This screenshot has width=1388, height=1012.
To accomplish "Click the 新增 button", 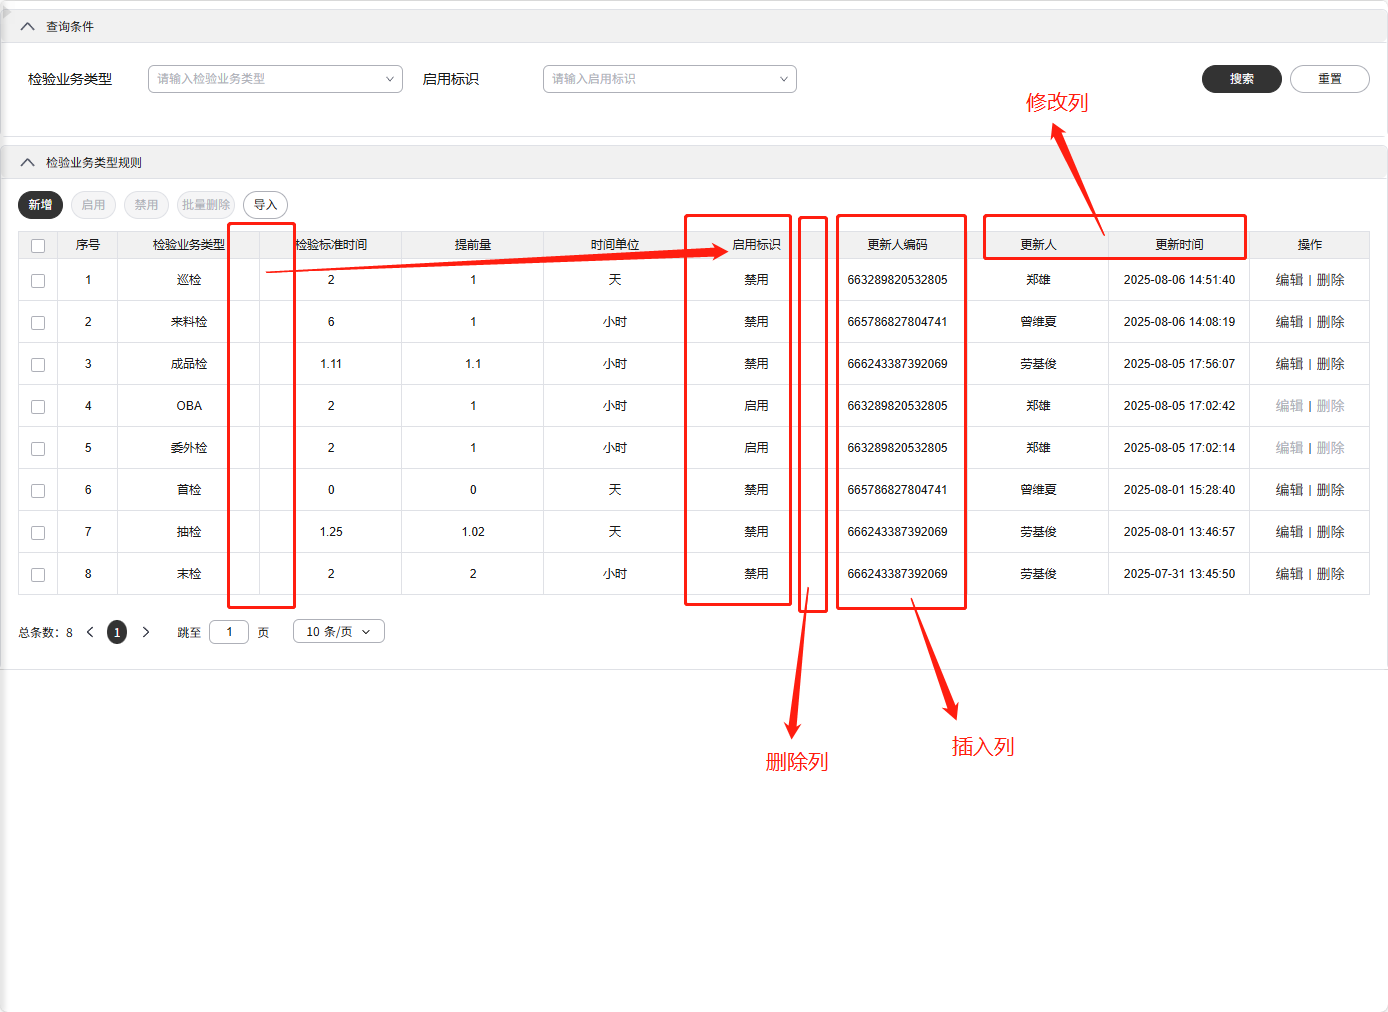I will pyautogui.click(x=40, y=205).
